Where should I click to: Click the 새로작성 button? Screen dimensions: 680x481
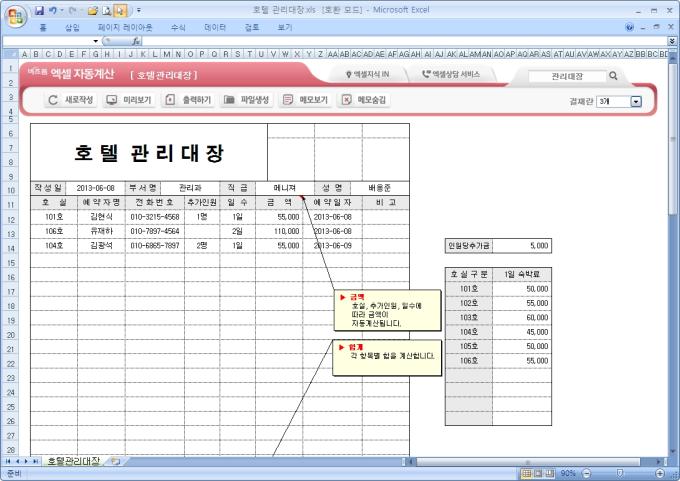72,100
